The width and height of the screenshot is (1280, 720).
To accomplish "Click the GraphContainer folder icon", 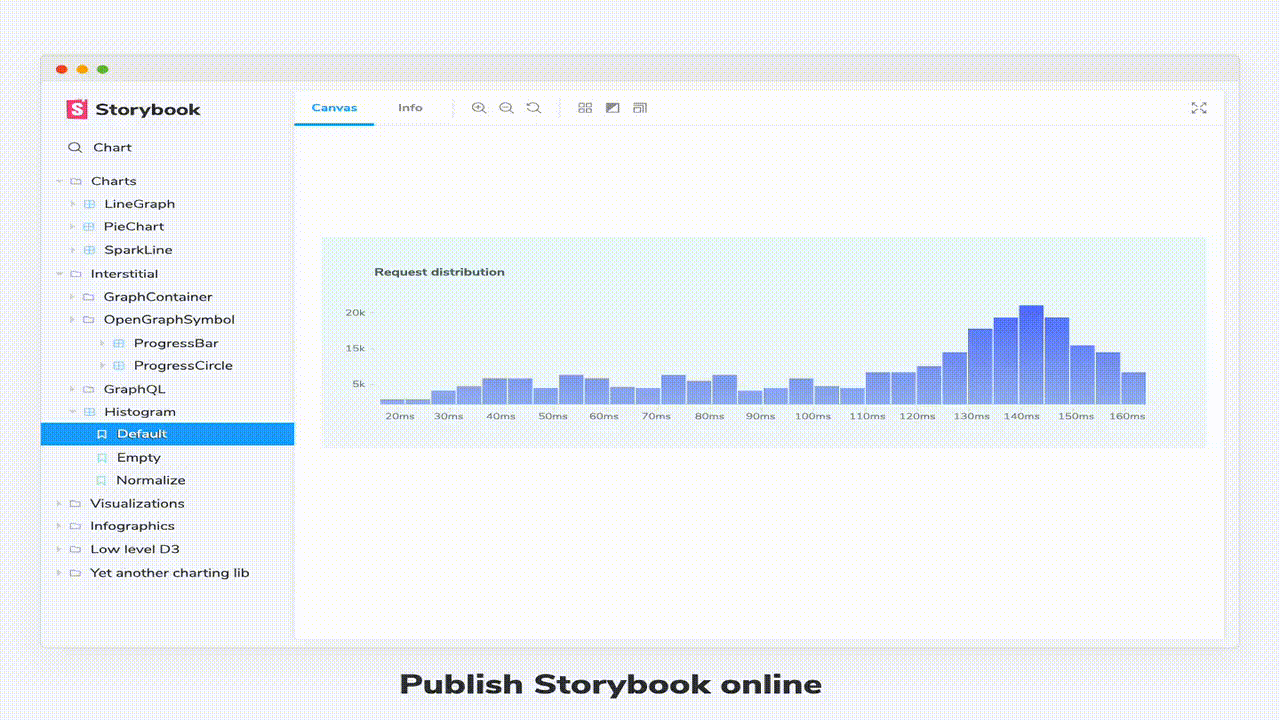I will click(x=89, y=297).
